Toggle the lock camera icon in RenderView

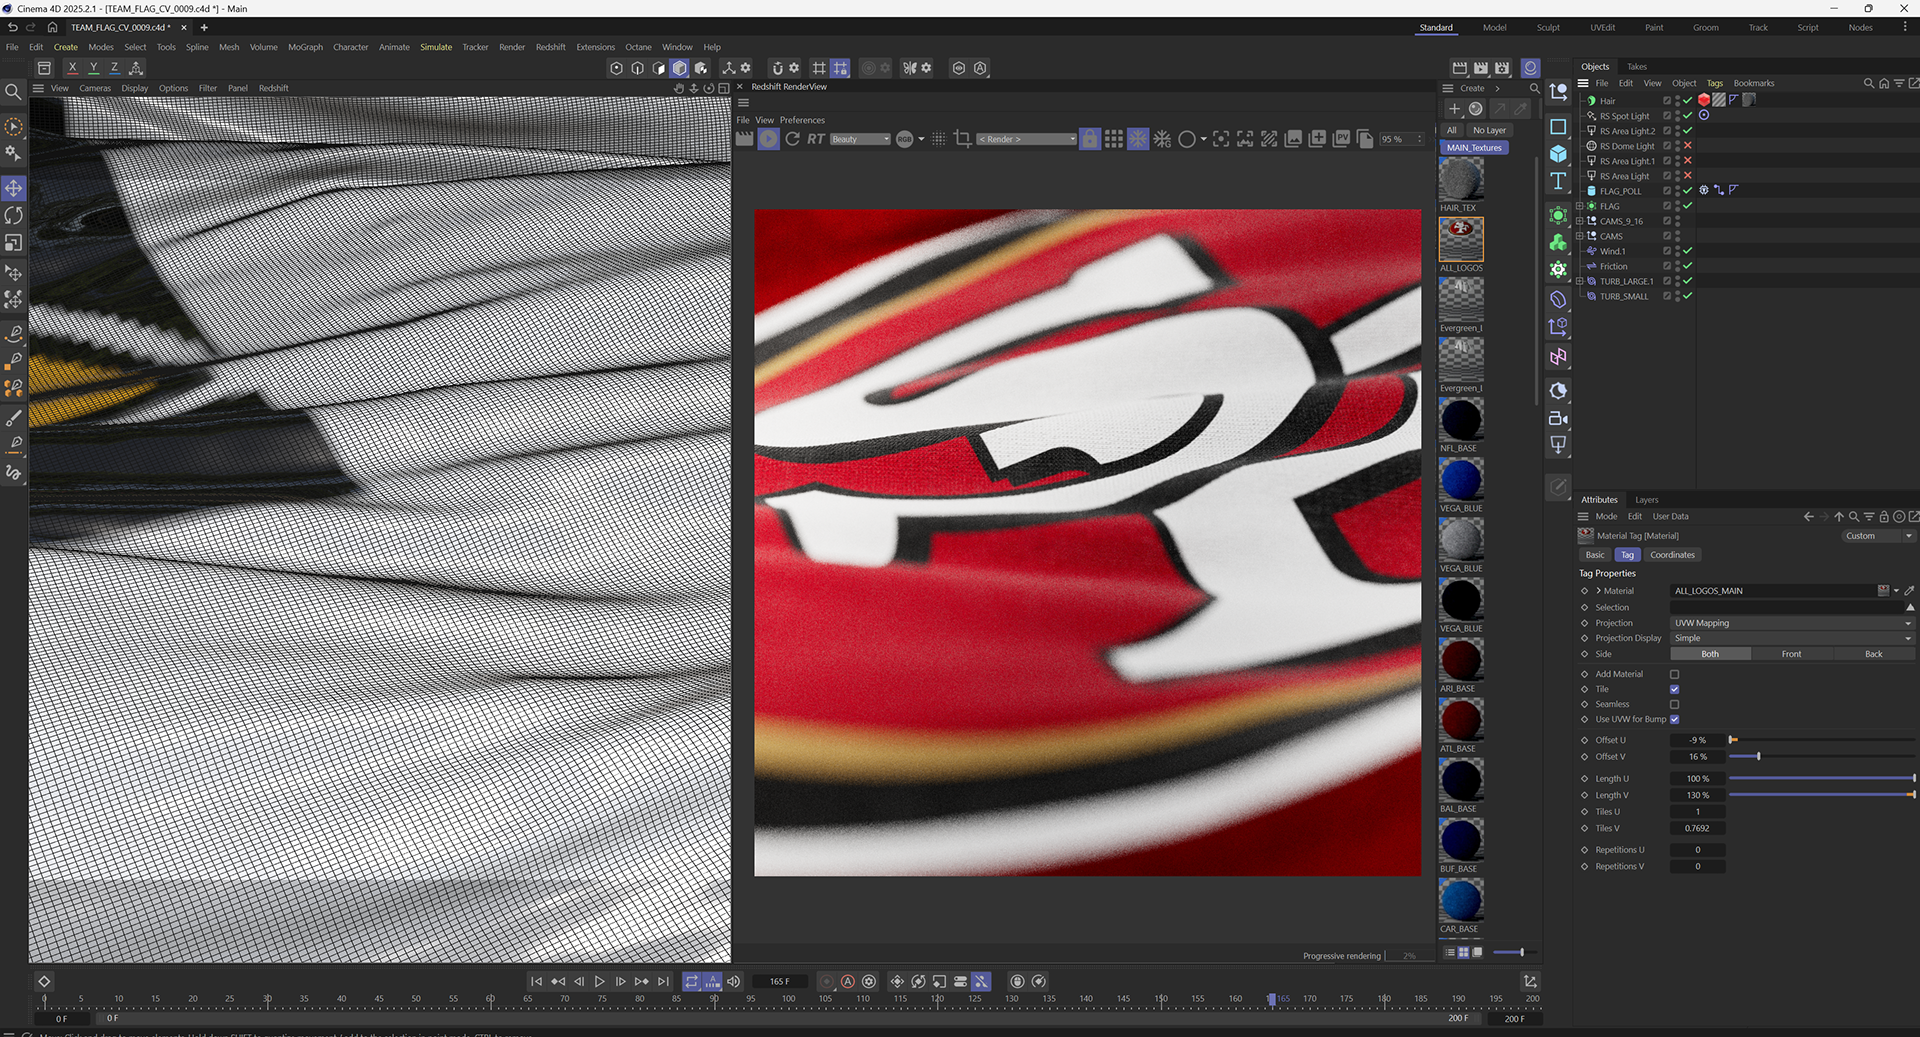1090,139
